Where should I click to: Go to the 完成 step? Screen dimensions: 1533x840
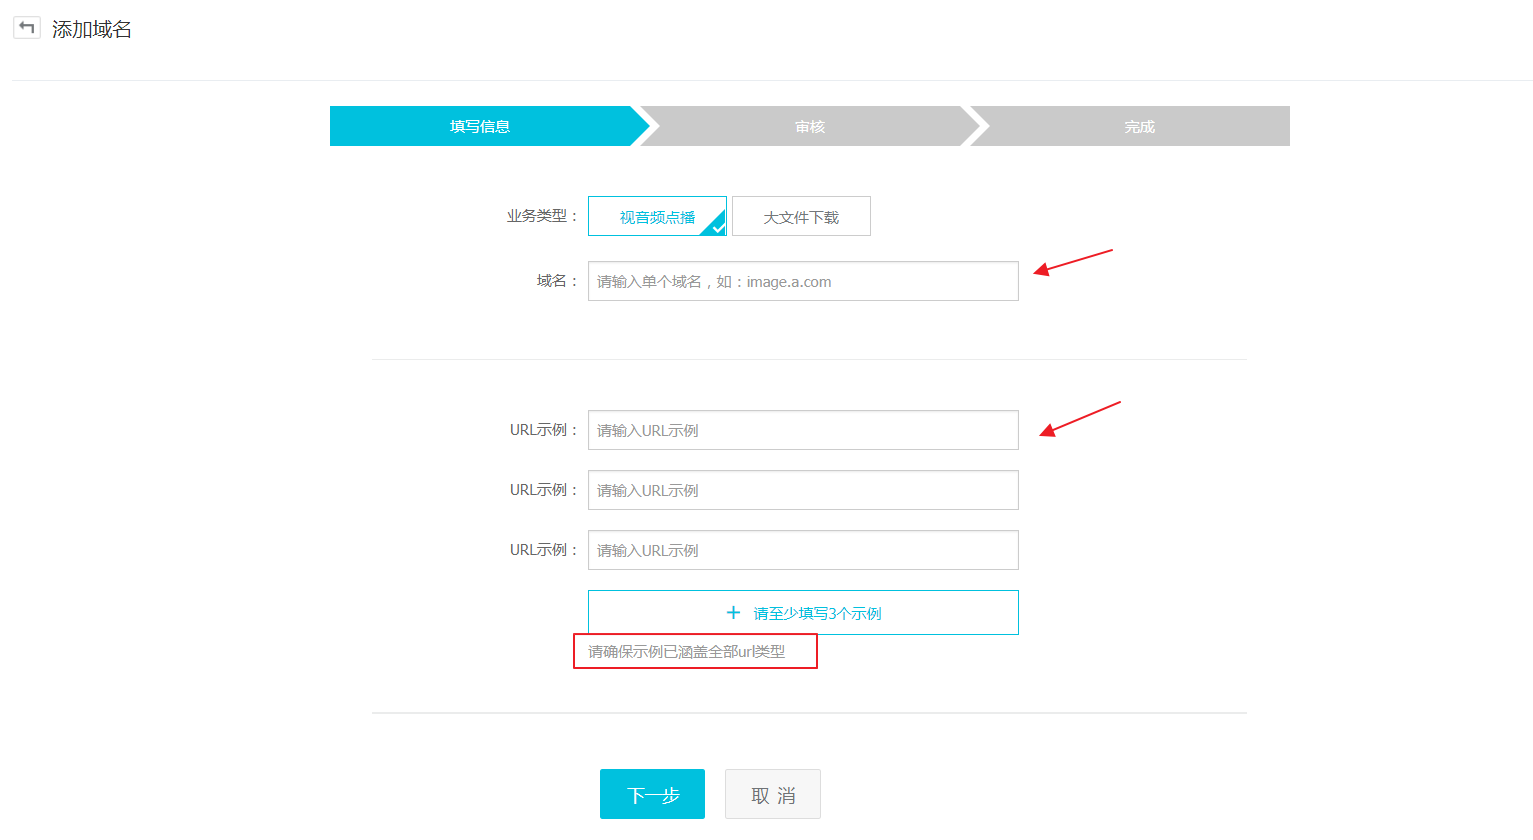[x=1139, y=127]
